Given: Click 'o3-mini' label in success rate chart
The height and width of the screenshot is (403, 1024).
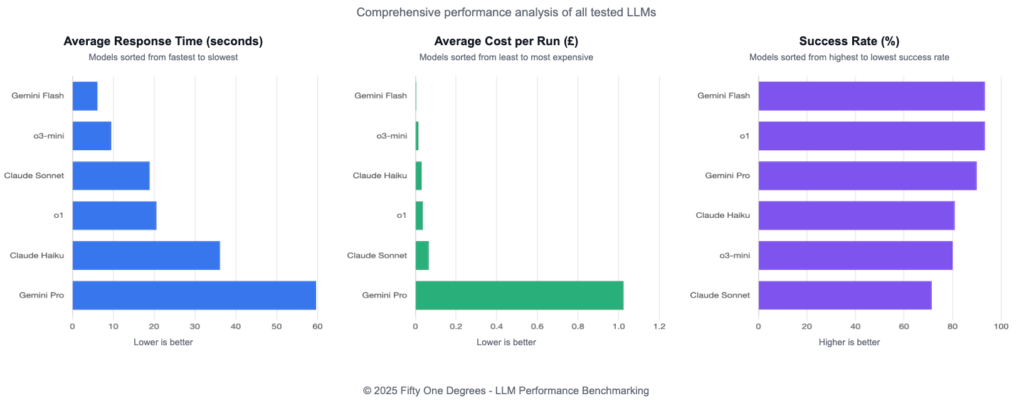Looking at the screenshot, I should 735,255.
